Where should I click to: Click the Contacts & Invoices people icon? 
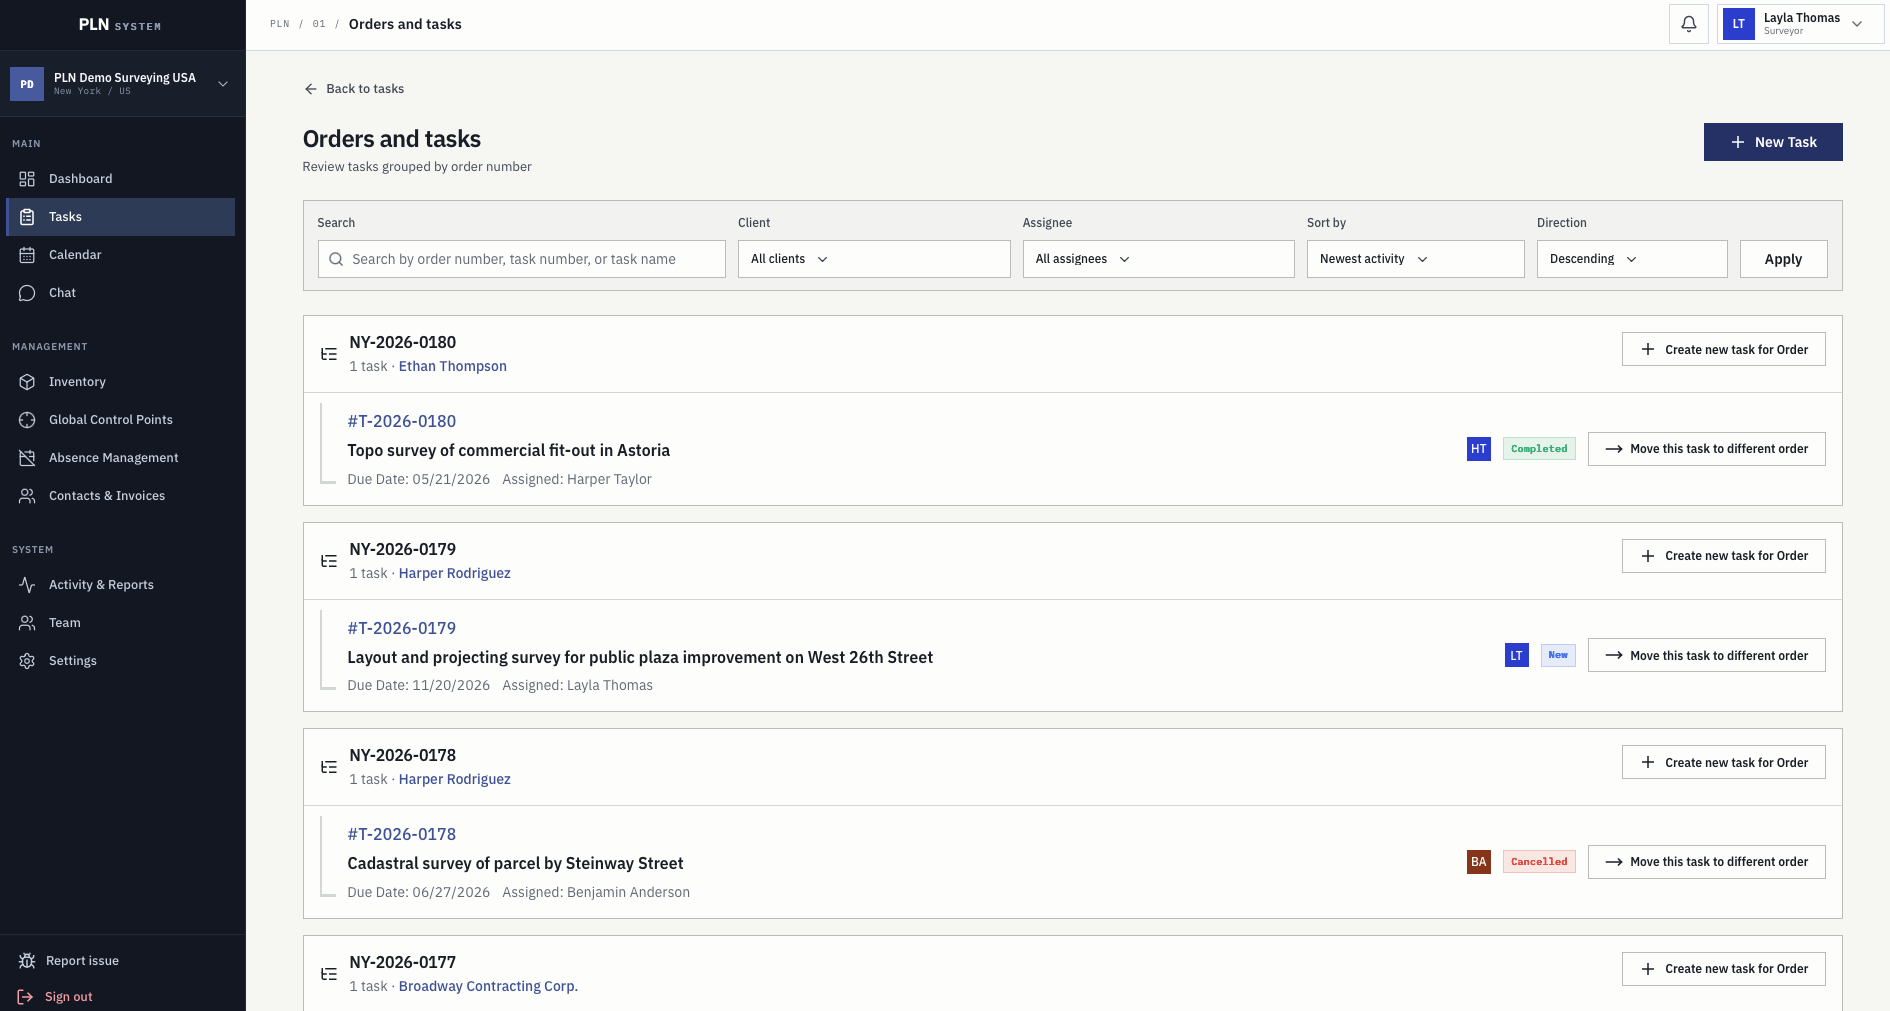tap(27, 496)
